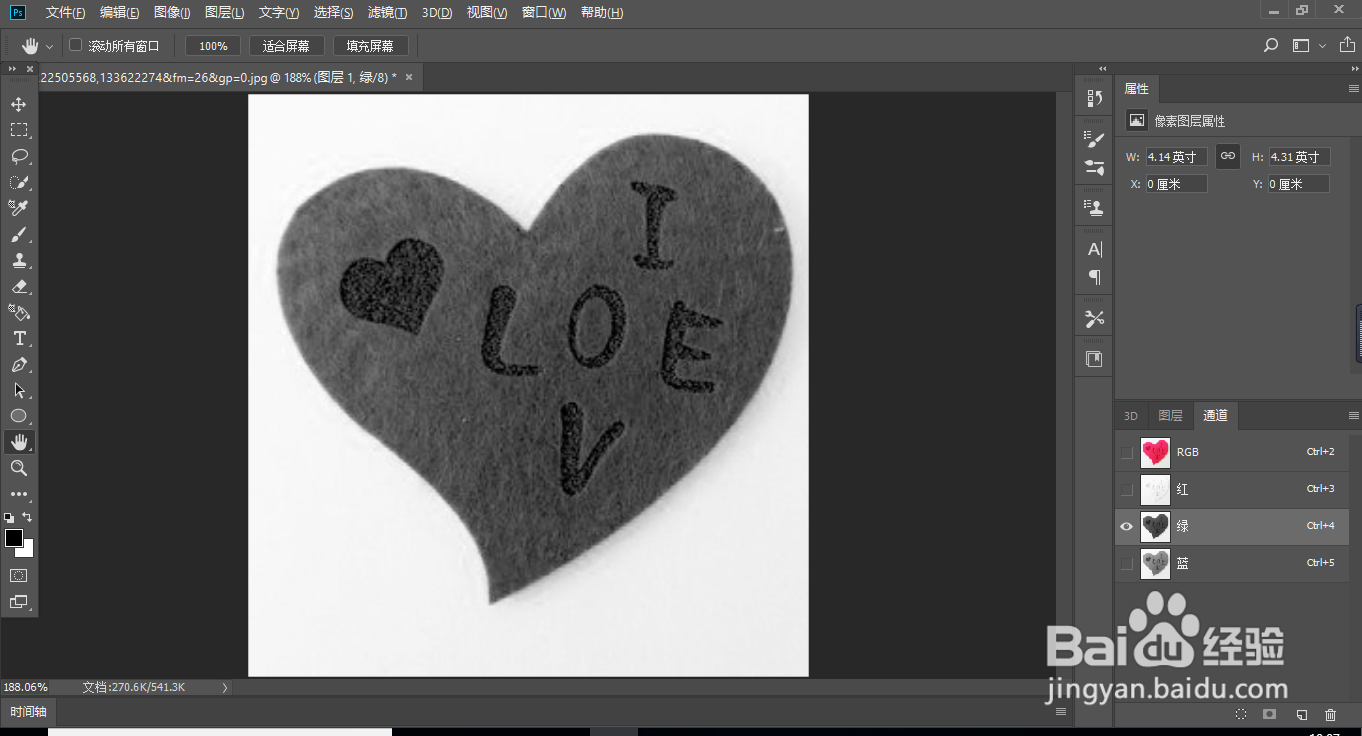The height and width of the screenshot is (736, 1362).
Task: Select the Brush tool
Action: 19,235
